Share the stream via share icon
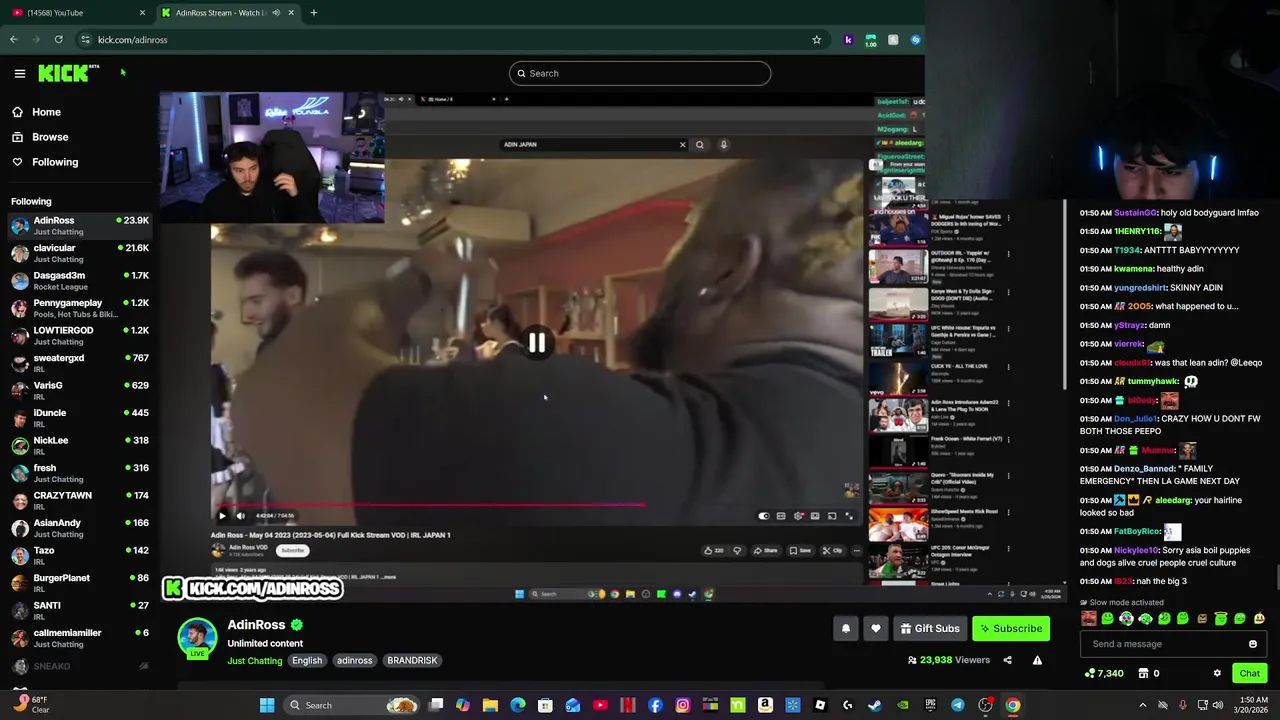The image size is (1280, 720). [x=1007, y=660]
